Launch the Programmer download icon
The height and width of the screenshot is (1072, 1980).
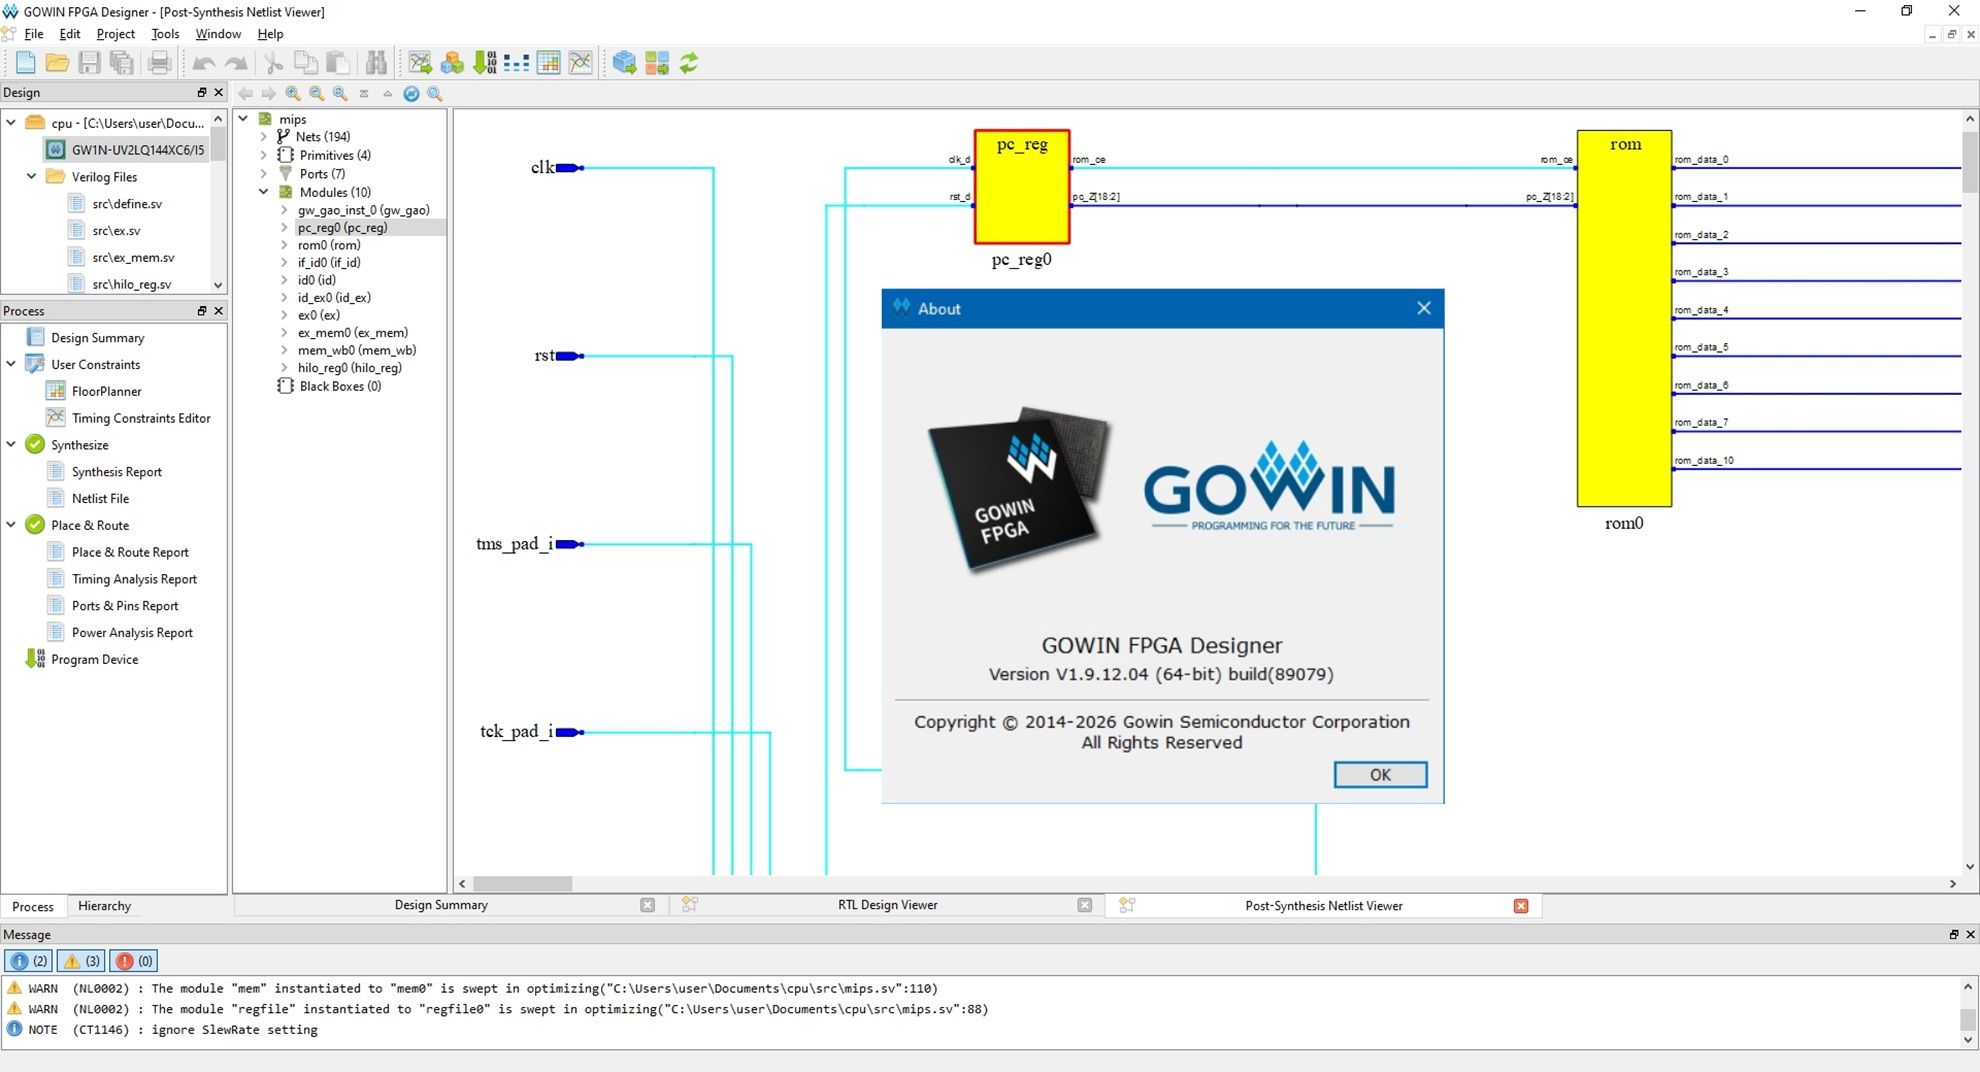coord(484,63)
